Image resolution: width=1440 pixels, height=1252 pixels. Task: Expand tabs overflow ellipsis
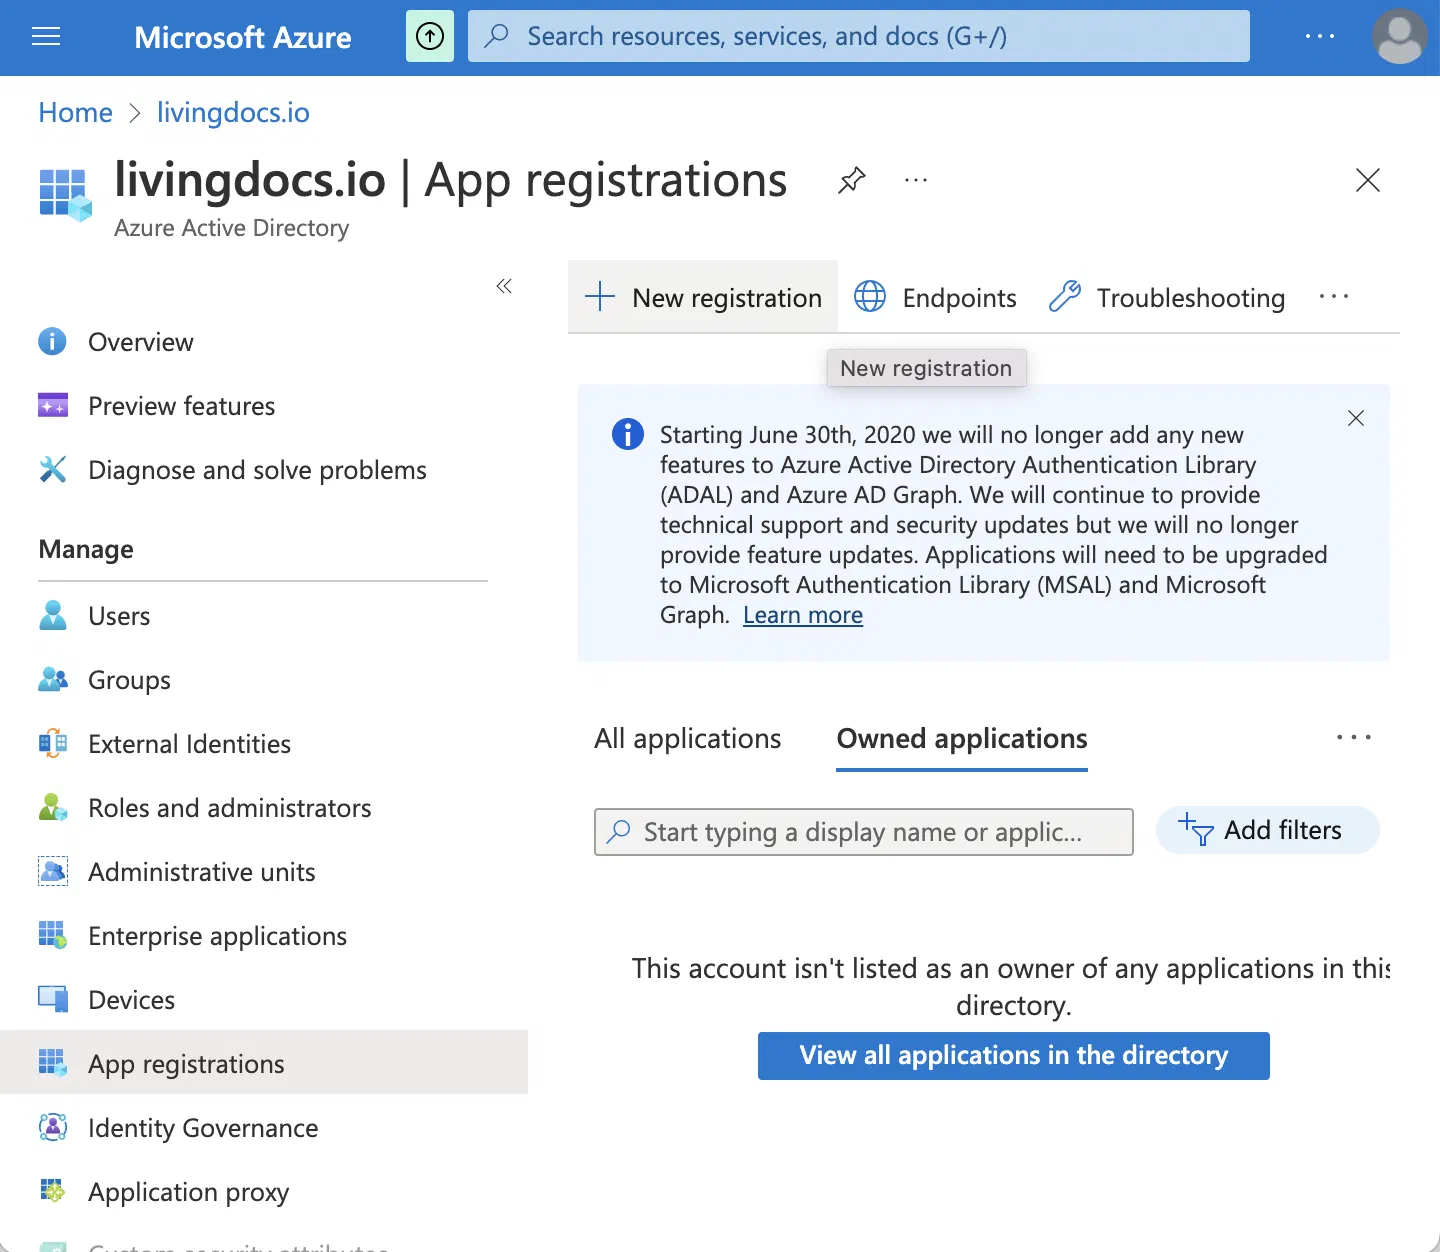tap(1354, 738)
